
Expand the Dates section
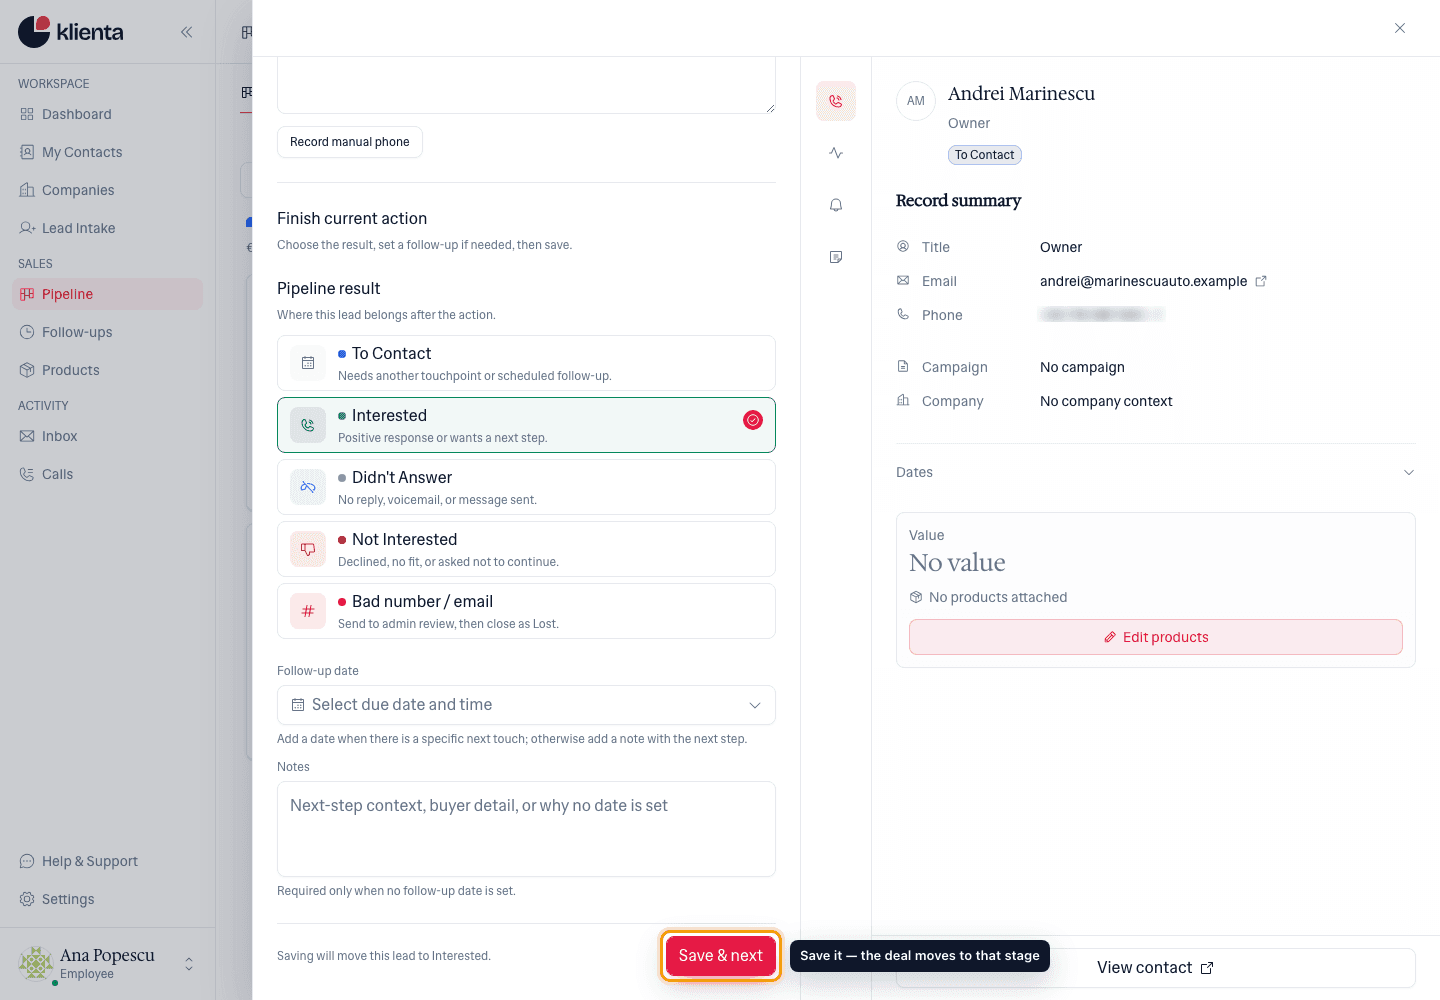point(1155,472)
